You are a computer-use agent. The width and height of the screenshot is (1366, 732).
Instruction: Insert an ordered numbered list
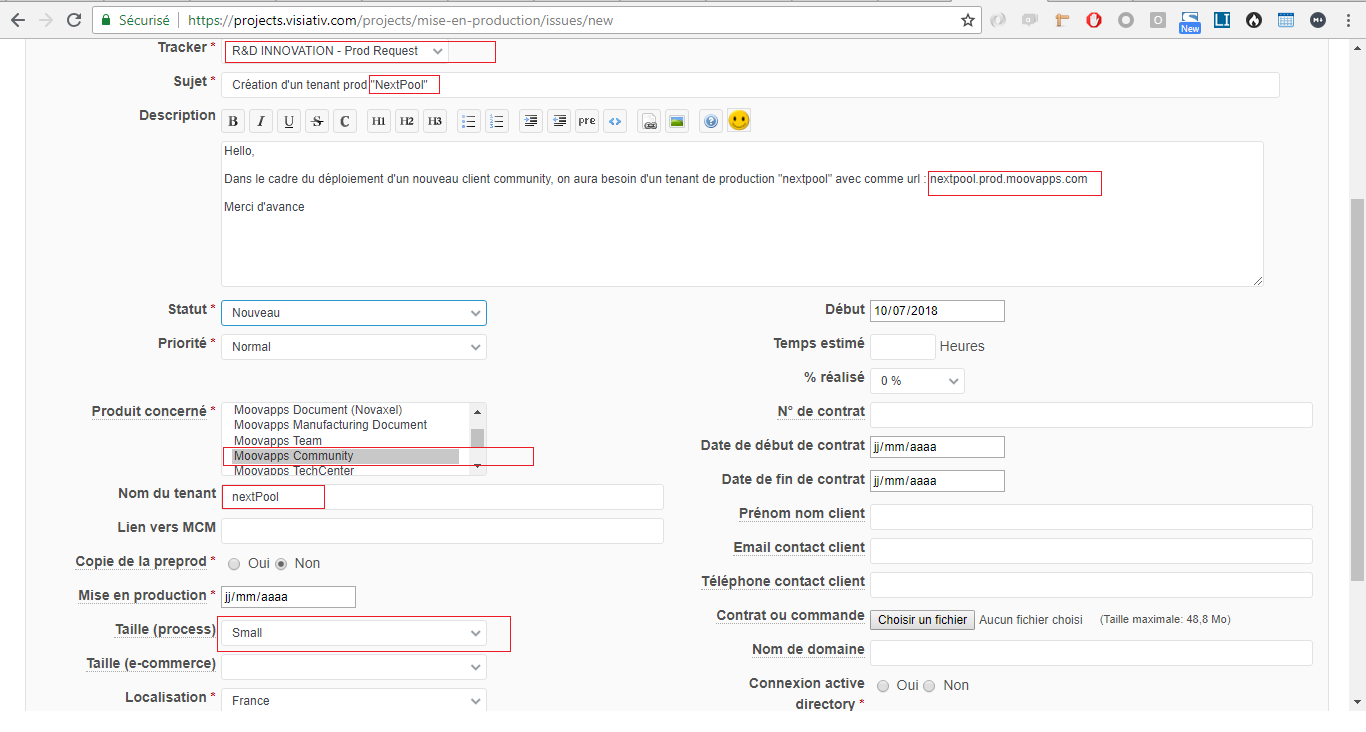497,122
